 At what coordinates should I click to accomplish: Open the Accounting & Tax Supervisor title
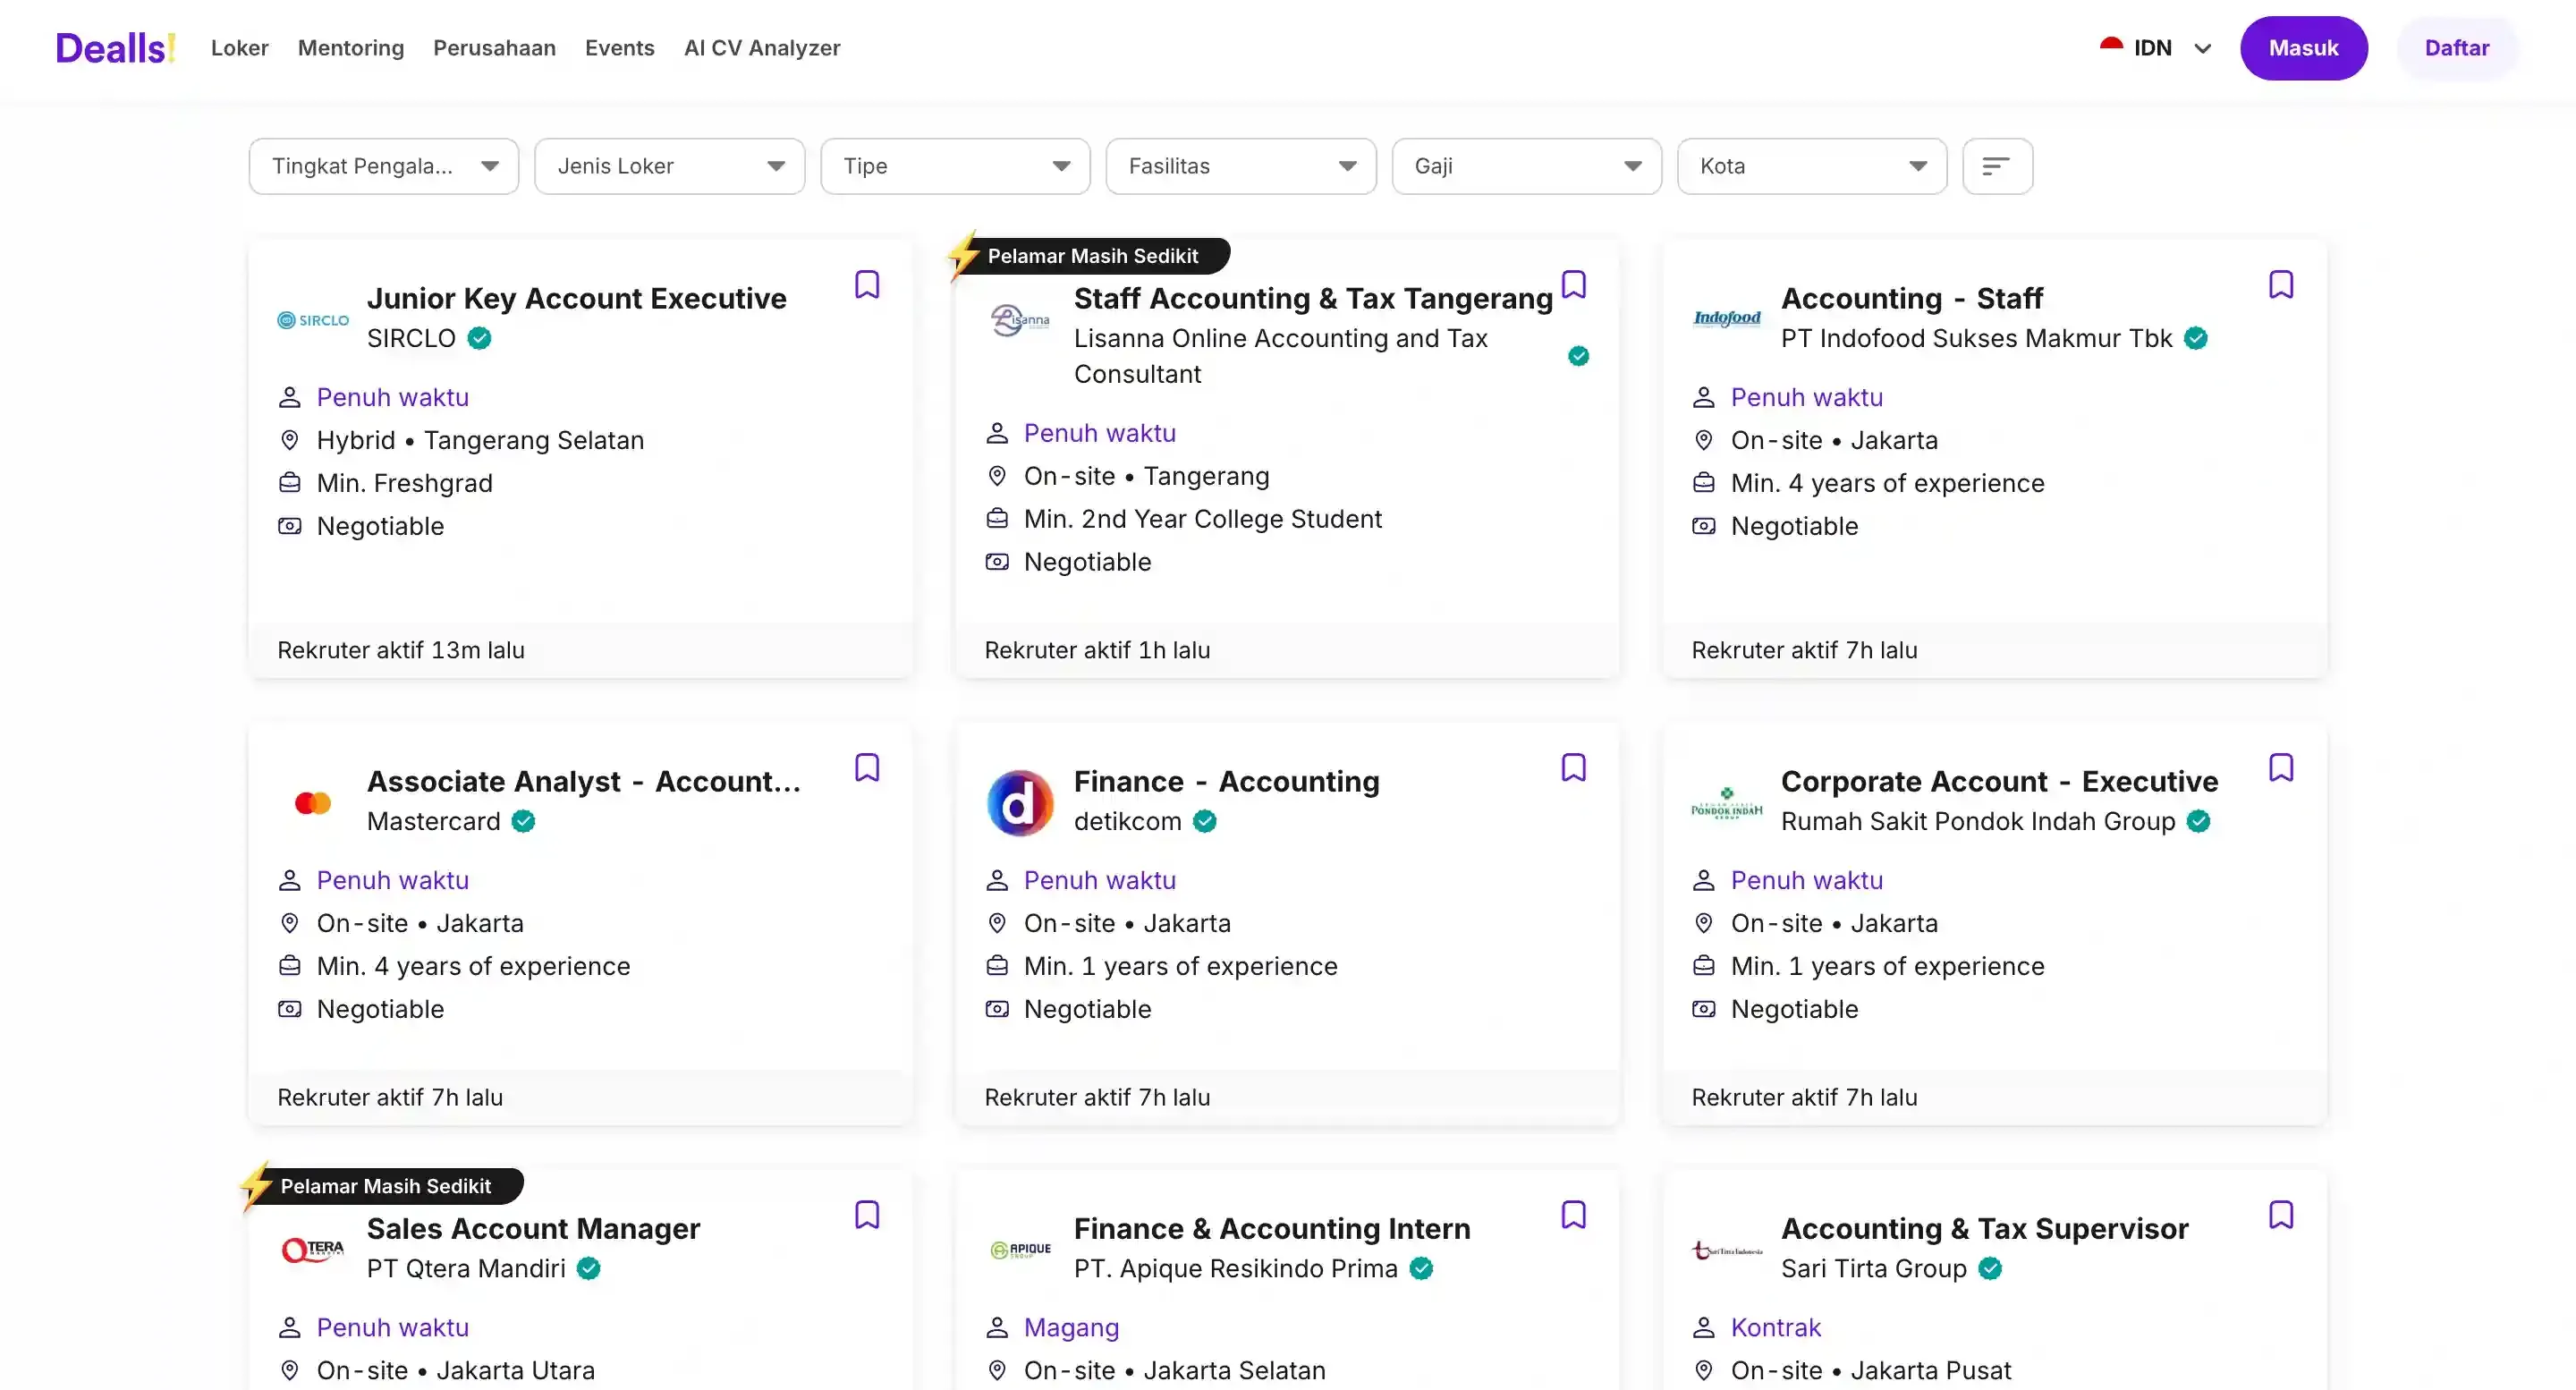point(1985,1228)
